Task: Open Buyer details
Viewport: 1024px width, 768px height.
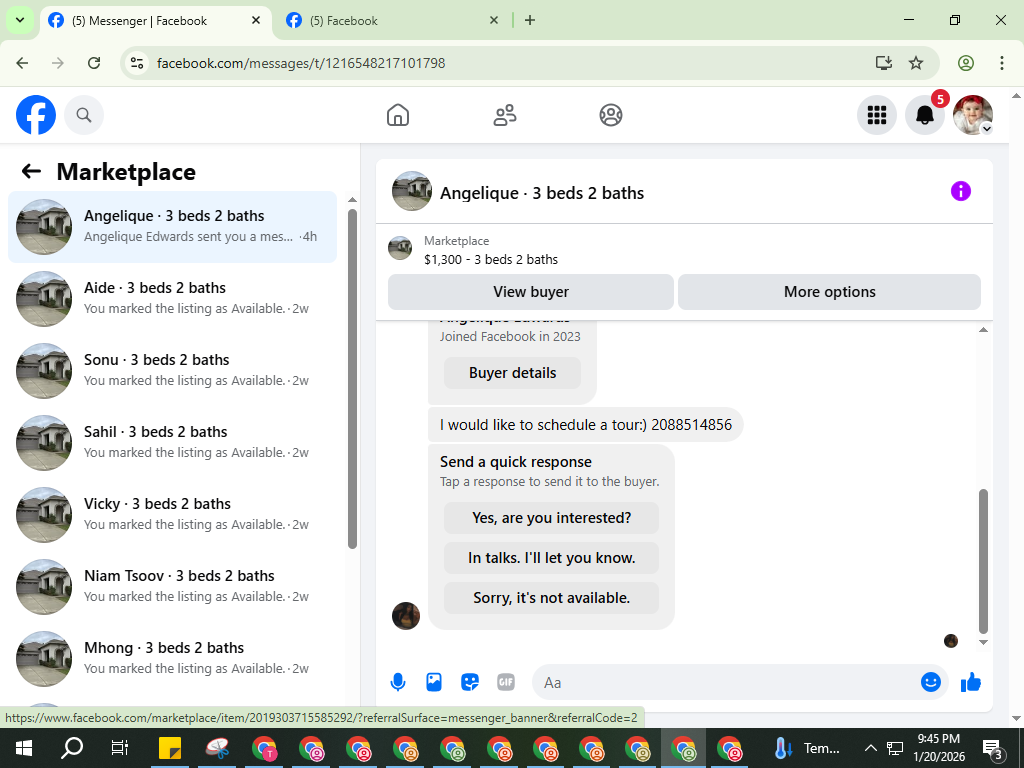Action: 513,373
